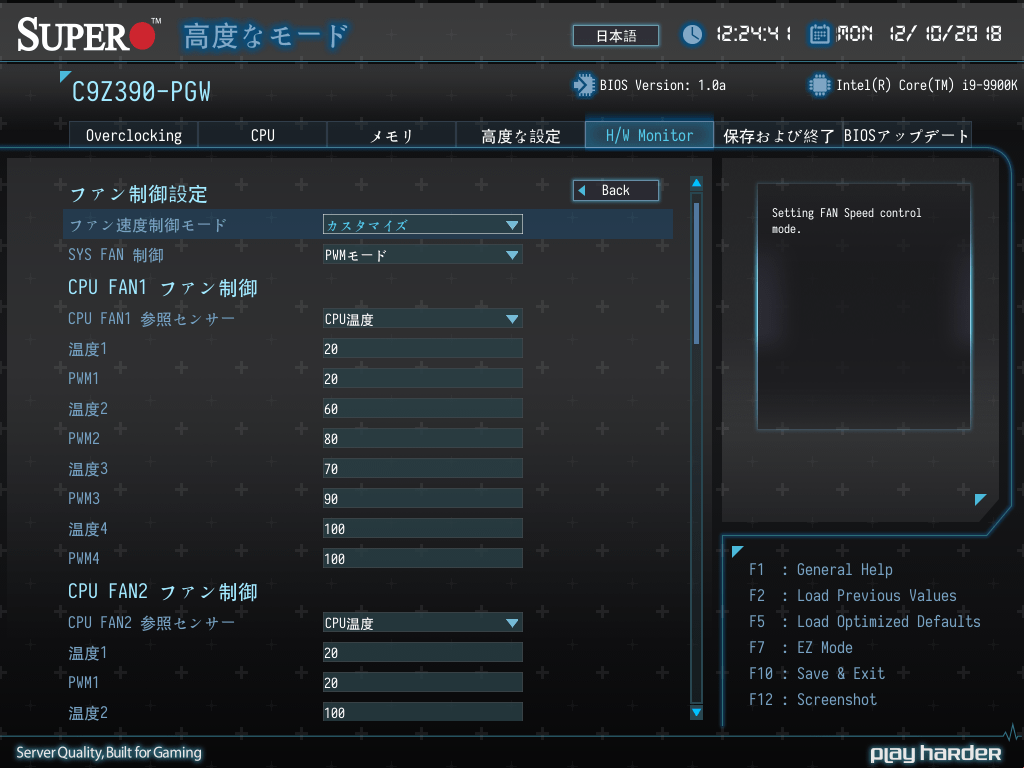This screenshot has height=768, width=1024.
Task: Click the F5 Load Optimized Defaults entry
Action: pos(865,622)
